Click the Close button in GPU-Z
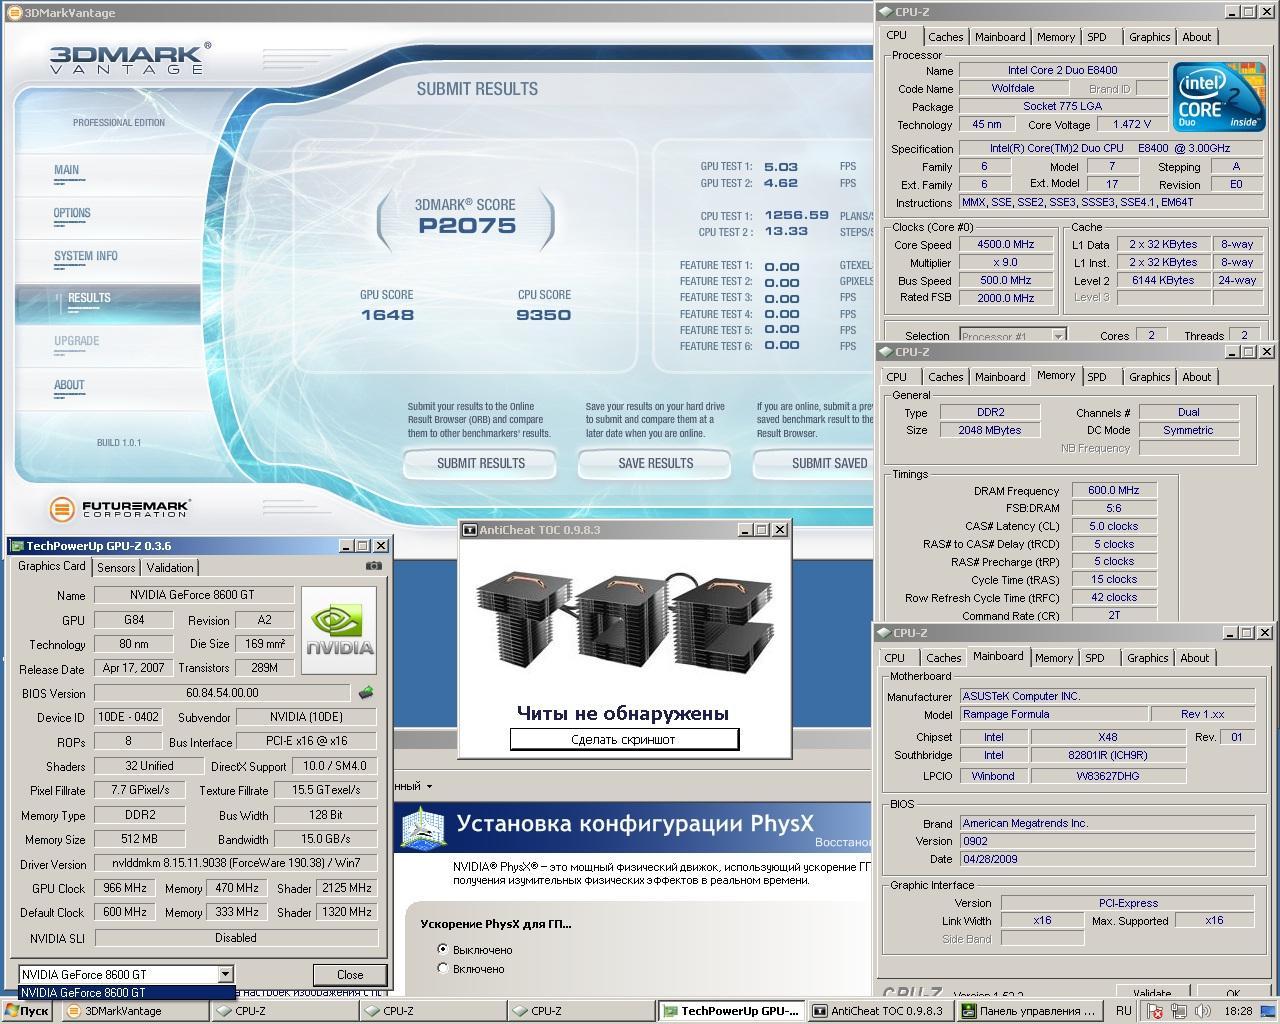This screenshot has height=1024, width=1280. point(350,974)
